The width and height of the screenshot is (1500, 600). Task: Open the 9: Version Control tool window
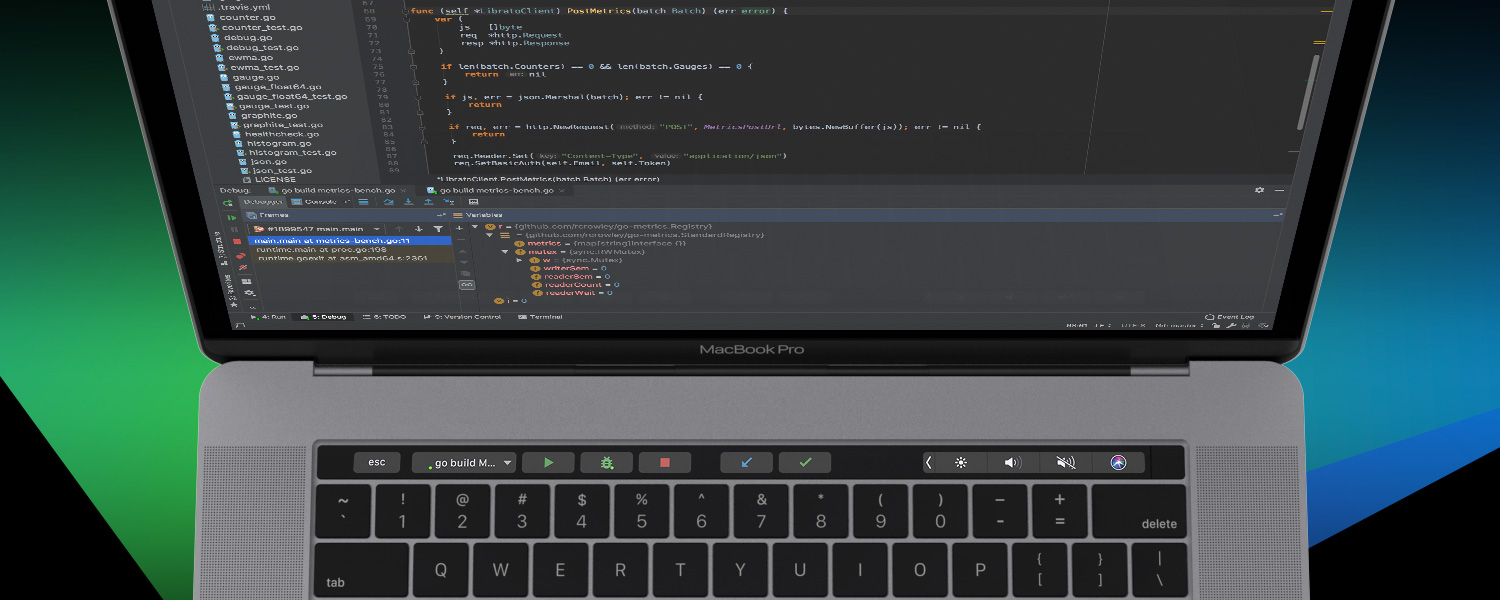(462, 317)
